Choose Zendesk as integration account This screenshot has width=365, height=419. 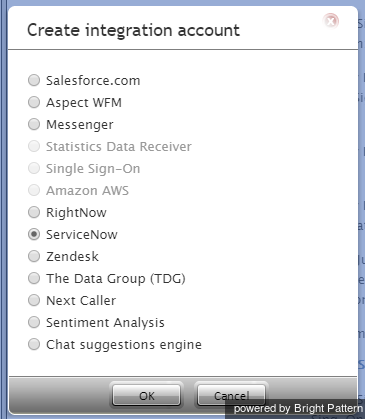pos(34,256)
